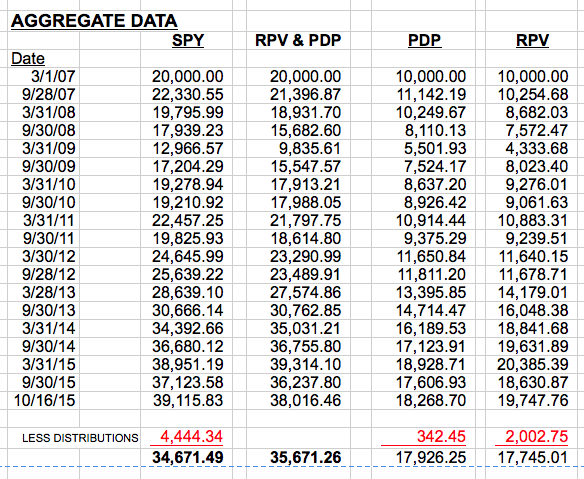Select the 3/31/14 date cell

[x=48, y=328]
